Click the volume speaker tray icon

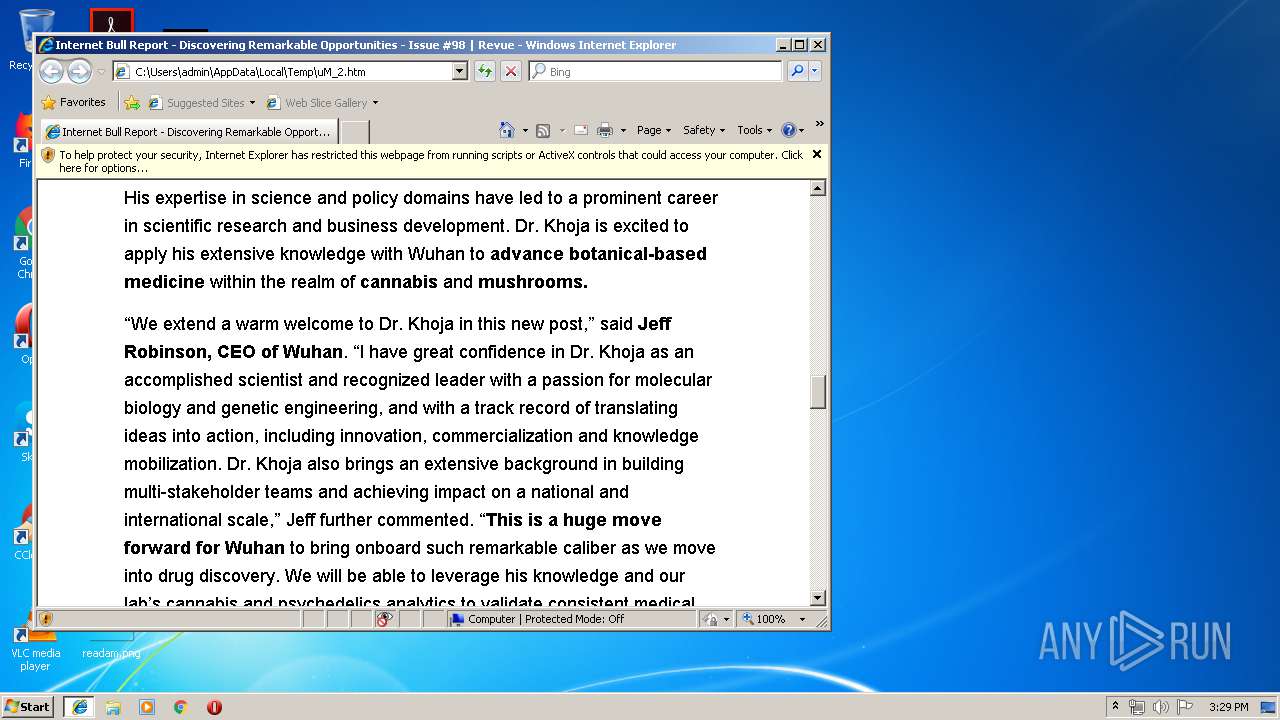coord(1161,707)
